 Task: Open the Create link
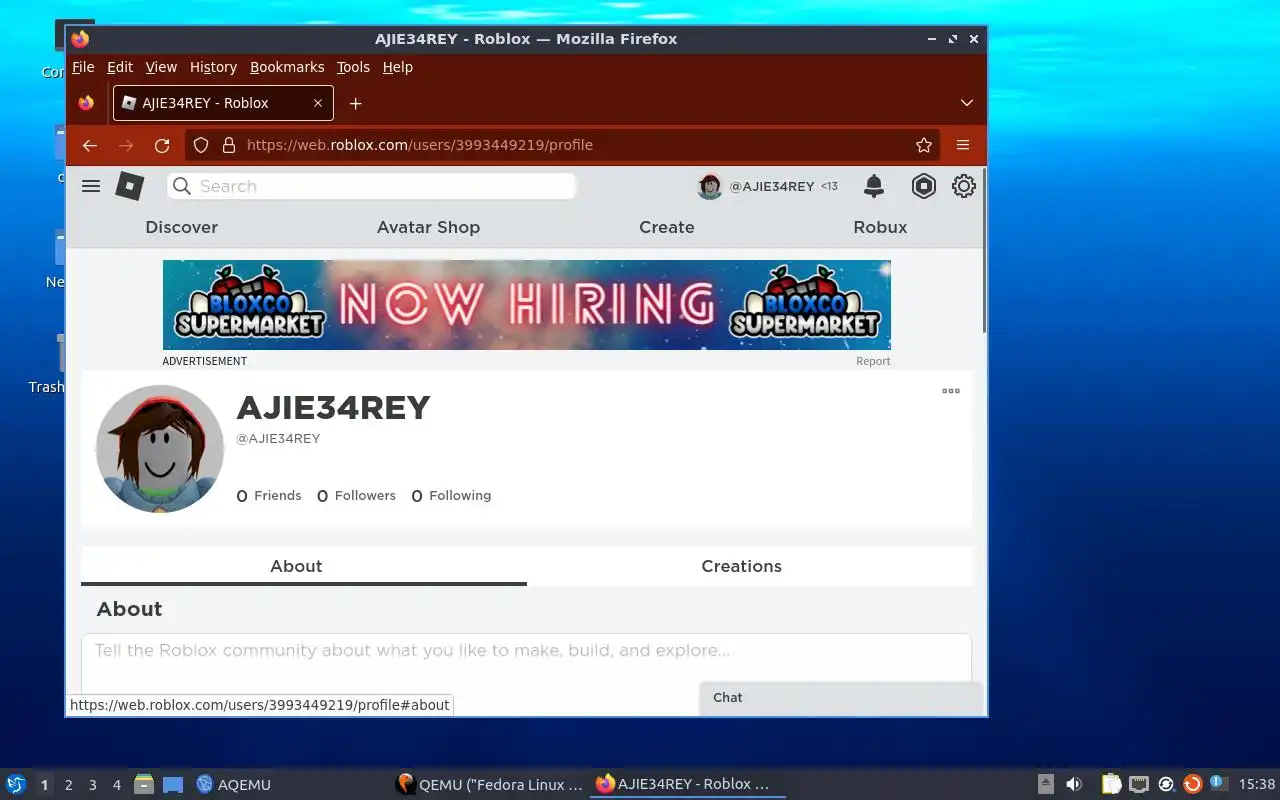666,227
